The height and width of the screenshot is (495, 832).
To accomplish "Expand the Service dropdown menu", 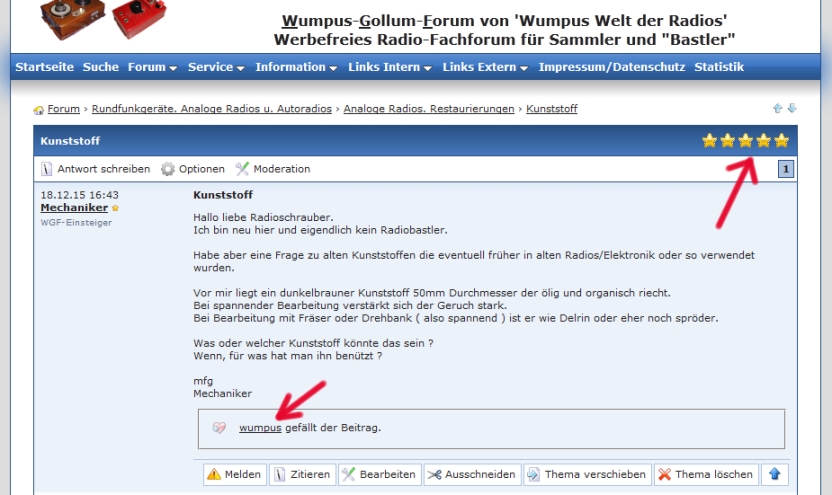I will coord(216,67).
